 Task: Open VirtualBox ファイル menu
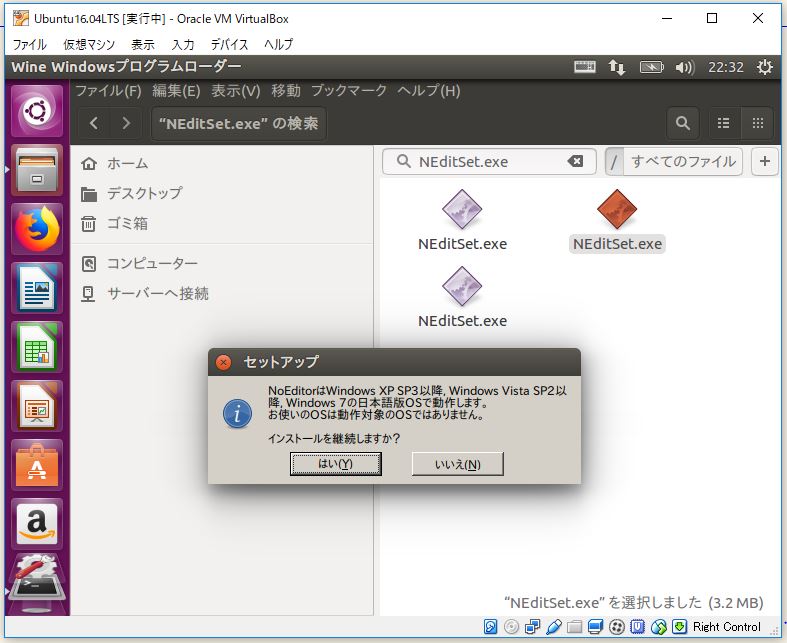click(x=30, y=45)
